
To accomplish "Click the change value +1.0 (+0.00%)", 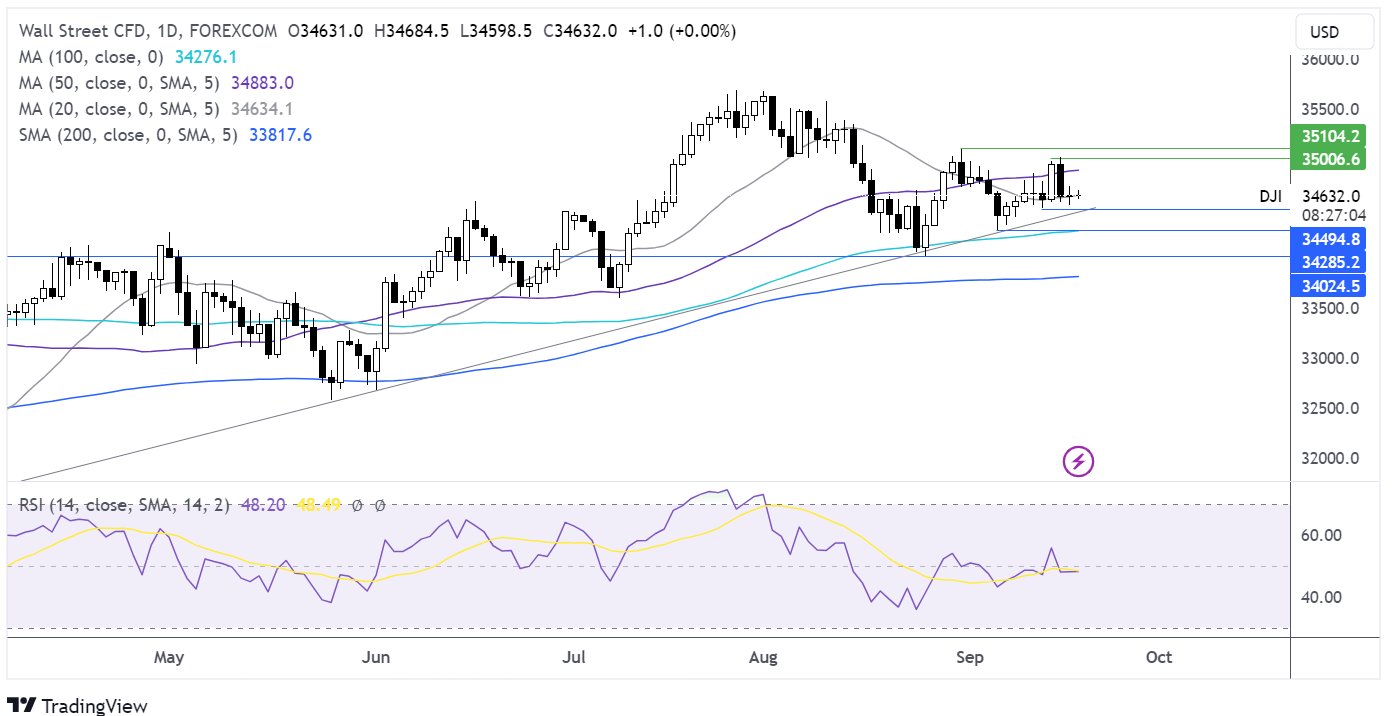I will click(682, 31).
